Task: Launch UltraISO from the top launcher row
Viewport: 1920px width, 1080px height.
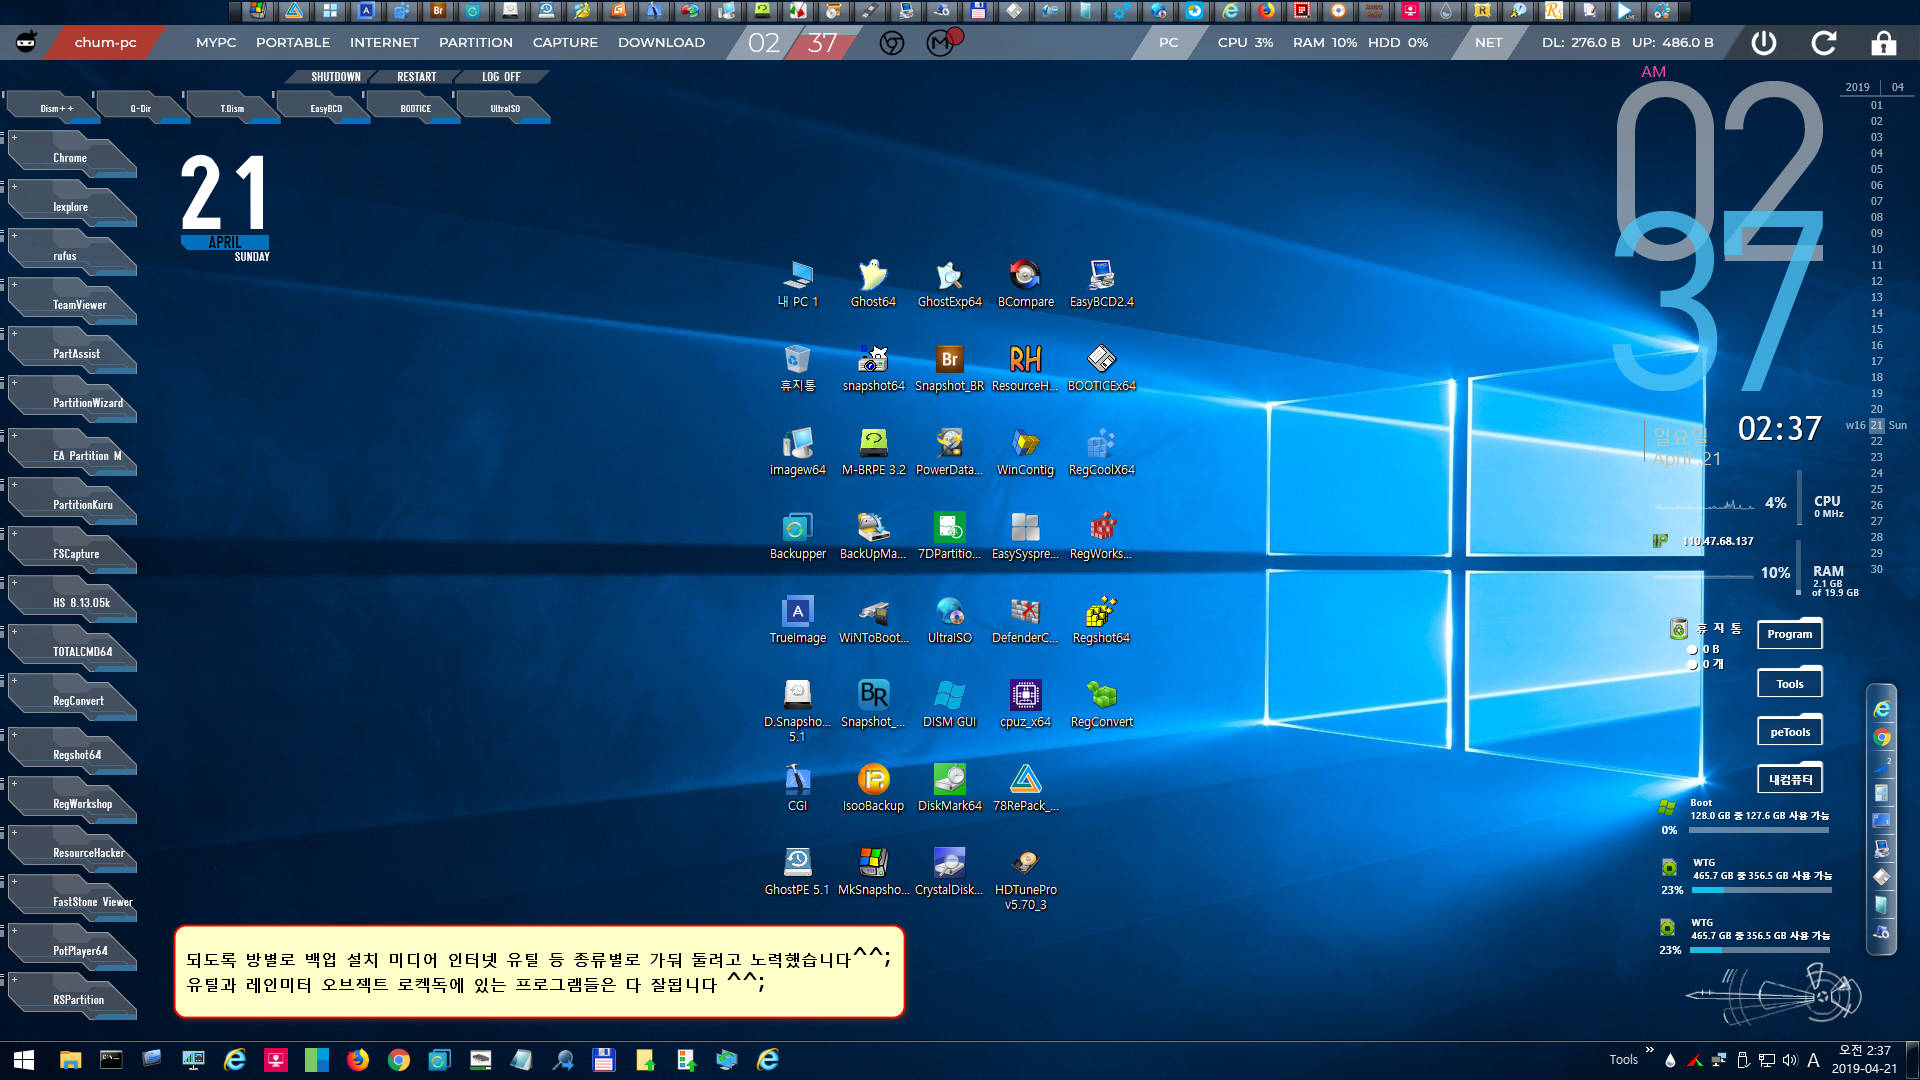Action: (505, 108)
